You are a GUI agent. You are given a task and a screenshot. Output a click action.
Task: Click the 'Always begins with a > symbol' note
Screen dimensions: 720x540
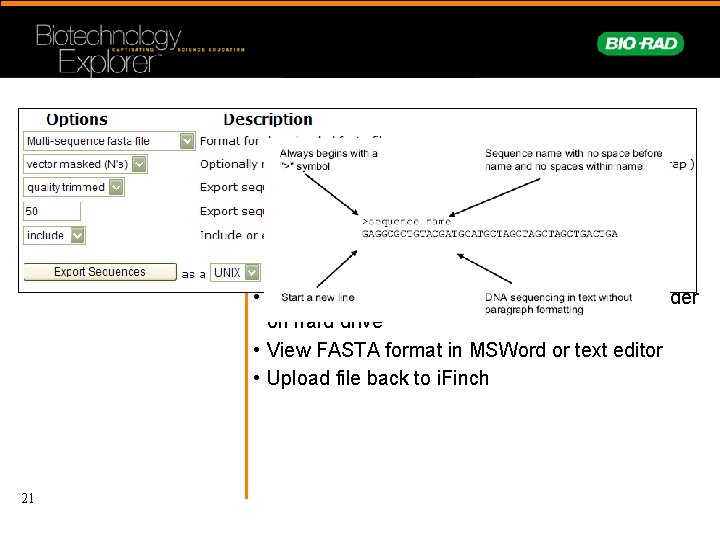329,159
